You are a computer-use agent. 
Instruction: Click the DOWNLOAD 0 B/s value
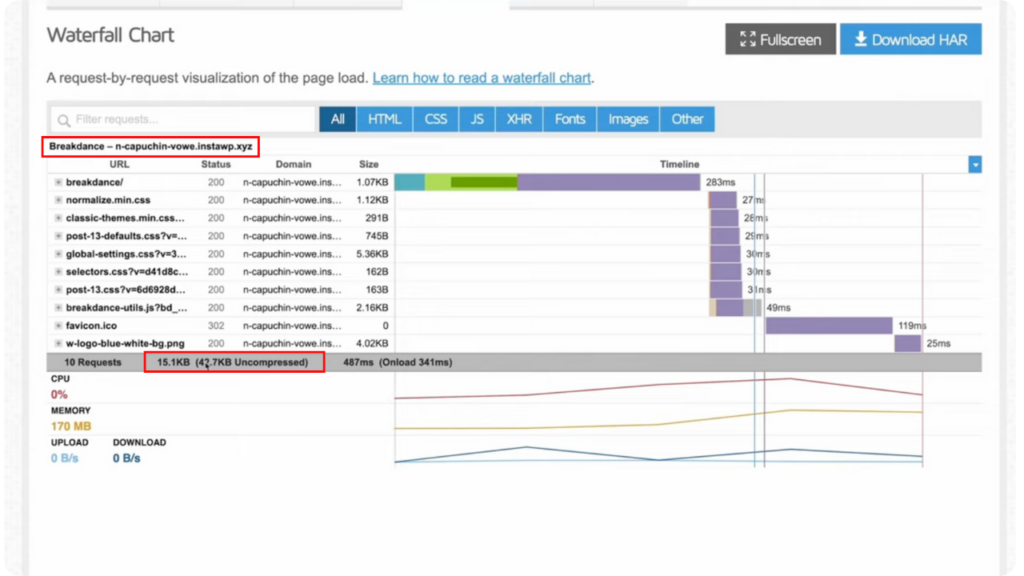(x=126, y=458)
